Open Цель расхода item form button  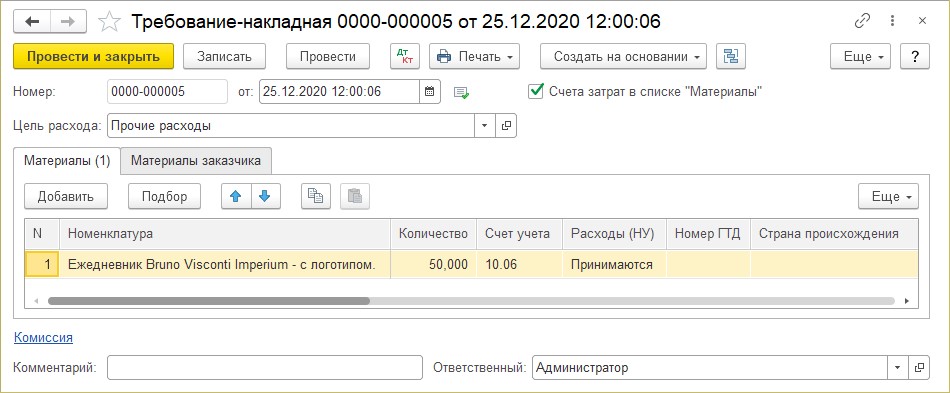[x=507, y=126]
